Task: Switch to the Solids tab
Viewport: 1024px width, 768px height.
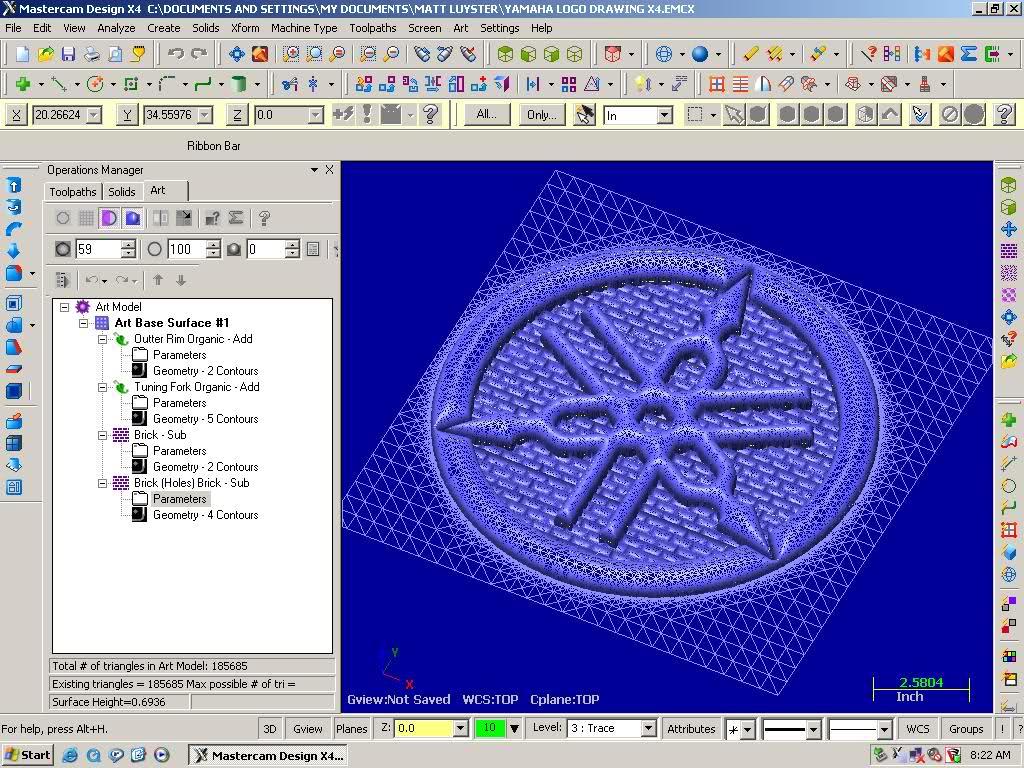Action: pyautogui.click(x=122, y=191)
